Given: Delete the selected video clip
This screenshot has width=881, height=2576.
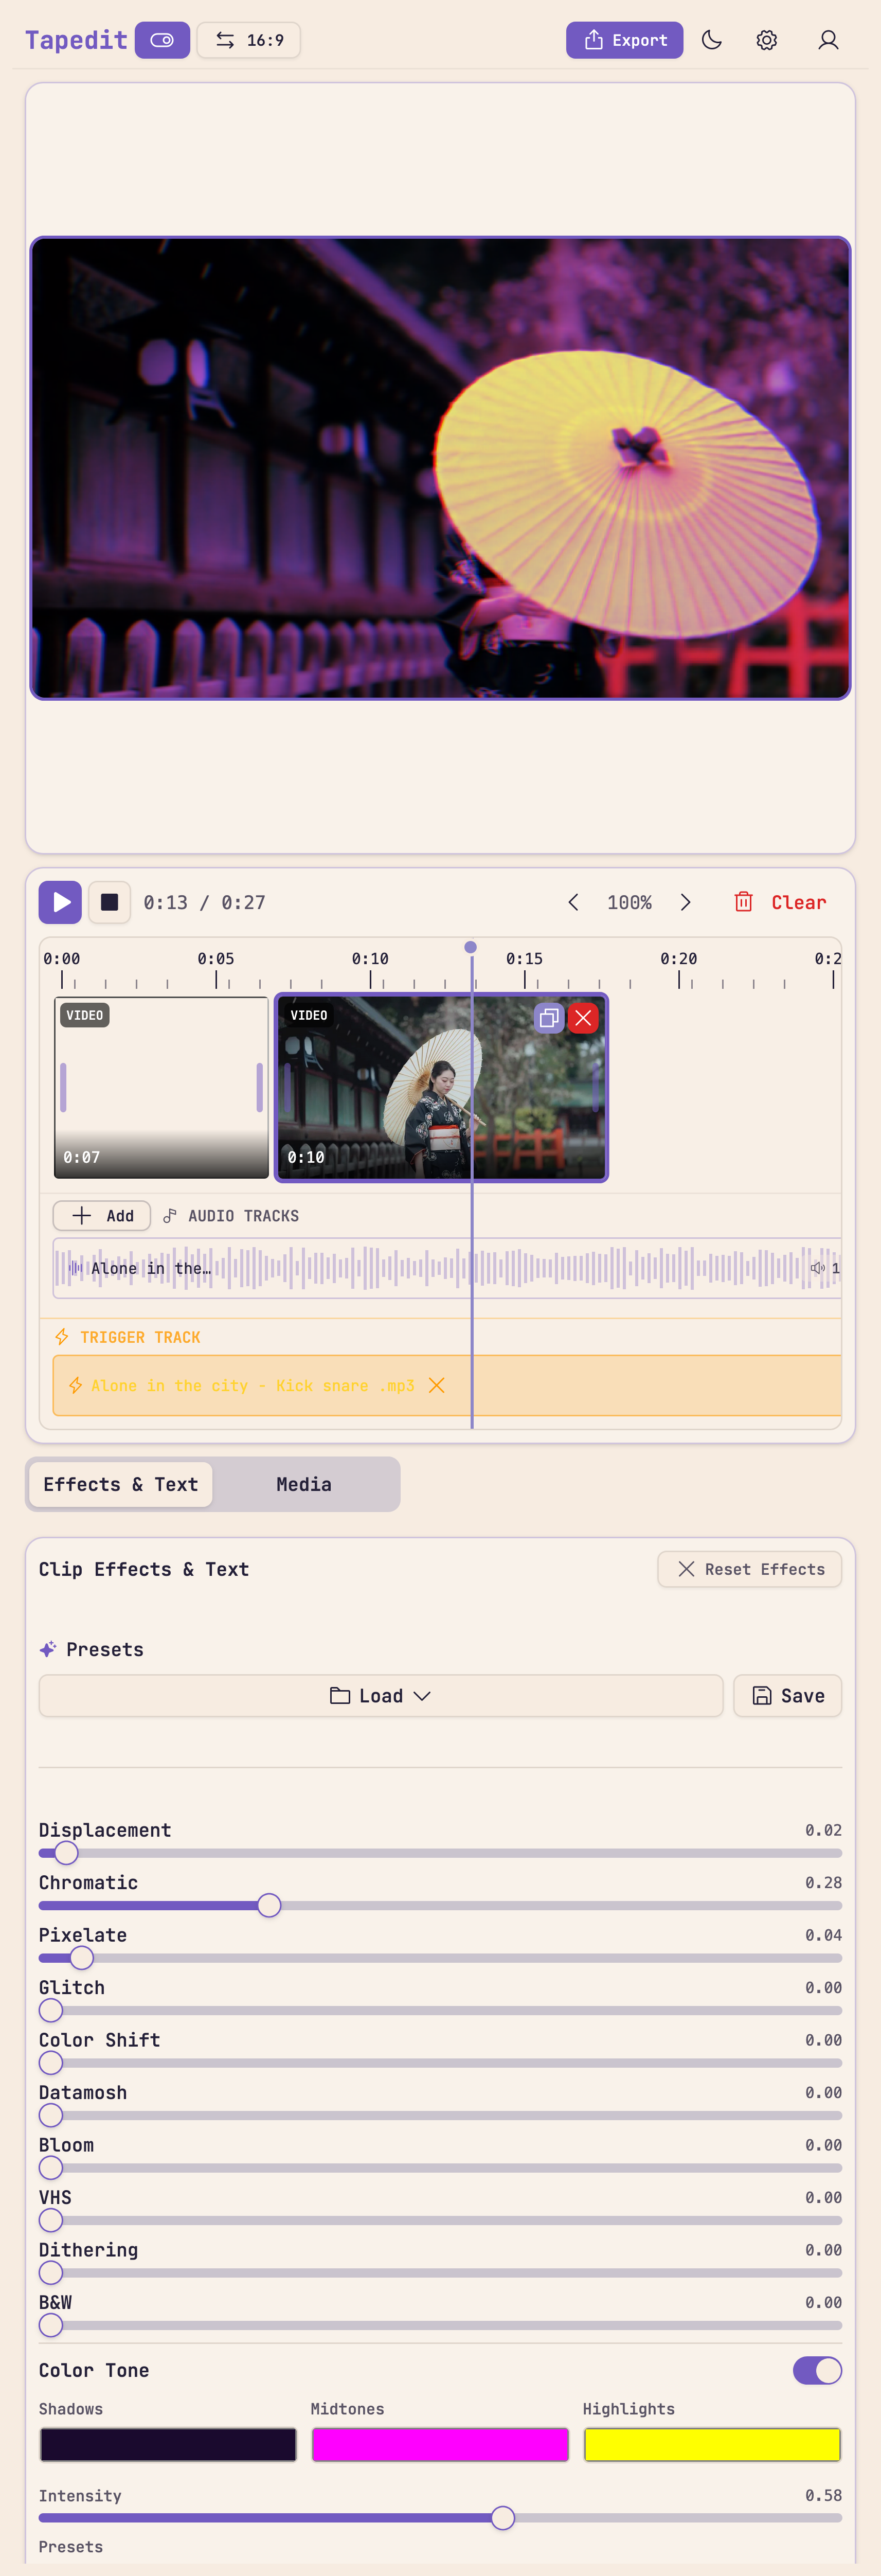Looking at the screenshot, I should click(x=583, y=1018).
